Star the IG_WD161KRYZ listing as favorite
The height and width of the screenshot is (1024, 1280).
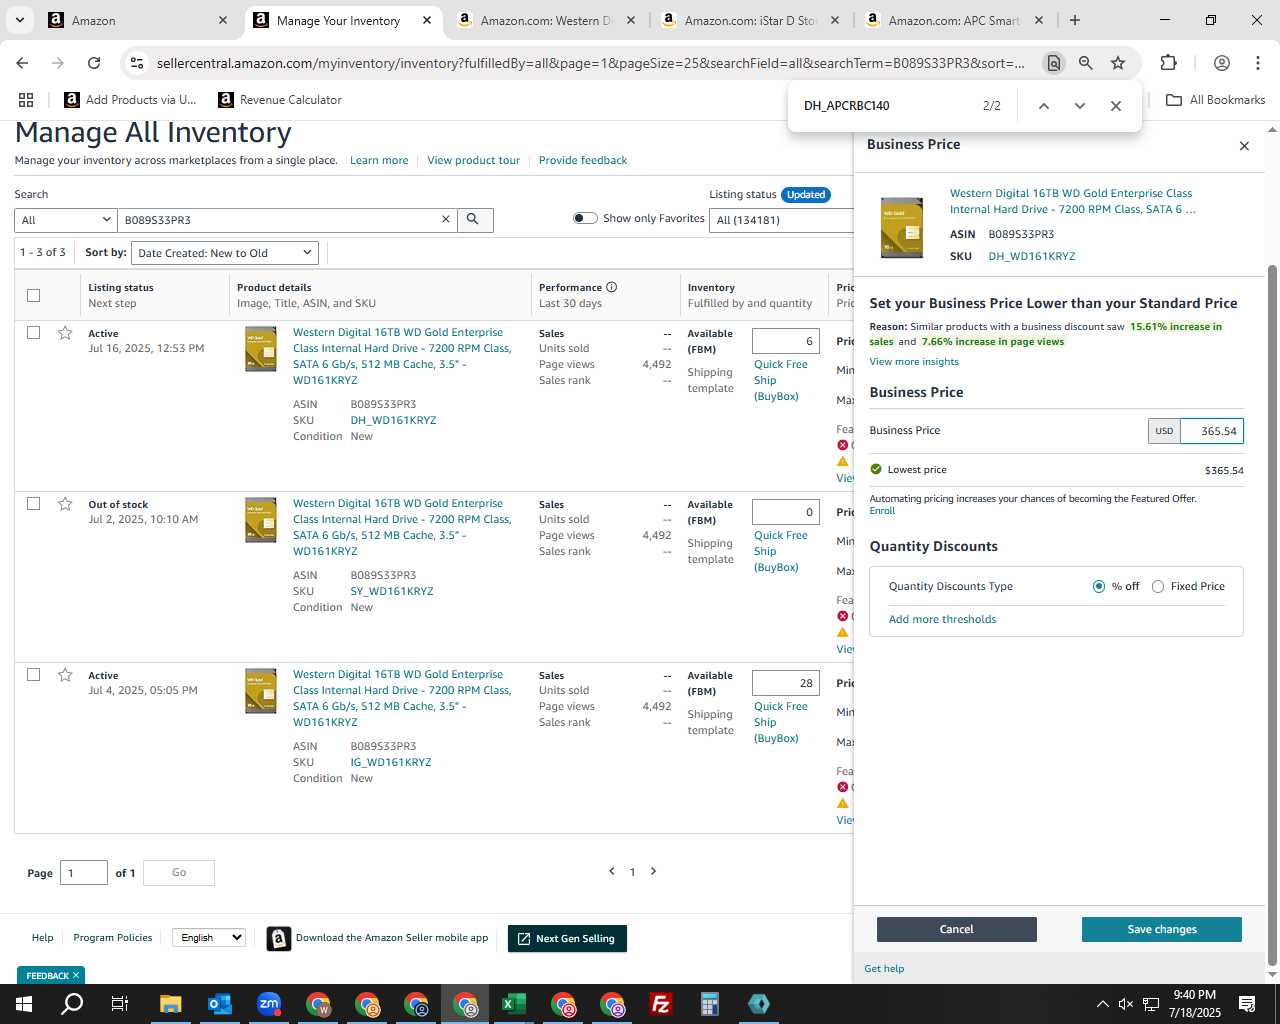pos(65,675)
